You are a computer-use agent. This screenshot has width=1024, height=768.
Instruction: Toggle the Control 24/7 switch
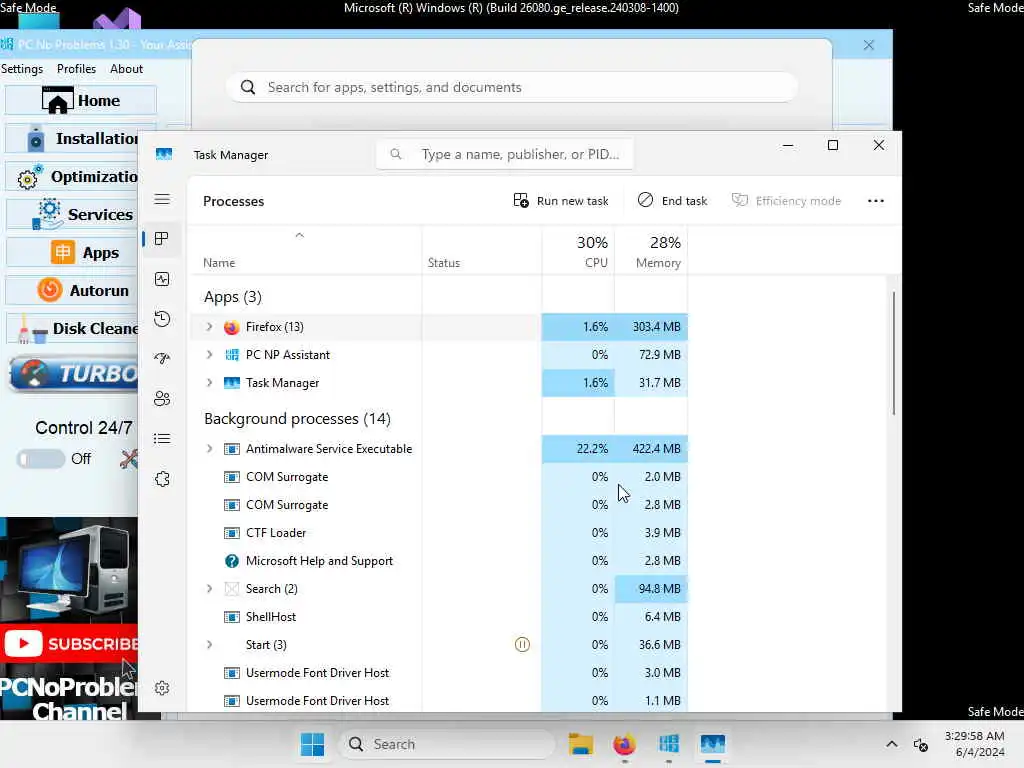(x=41, y=458)
